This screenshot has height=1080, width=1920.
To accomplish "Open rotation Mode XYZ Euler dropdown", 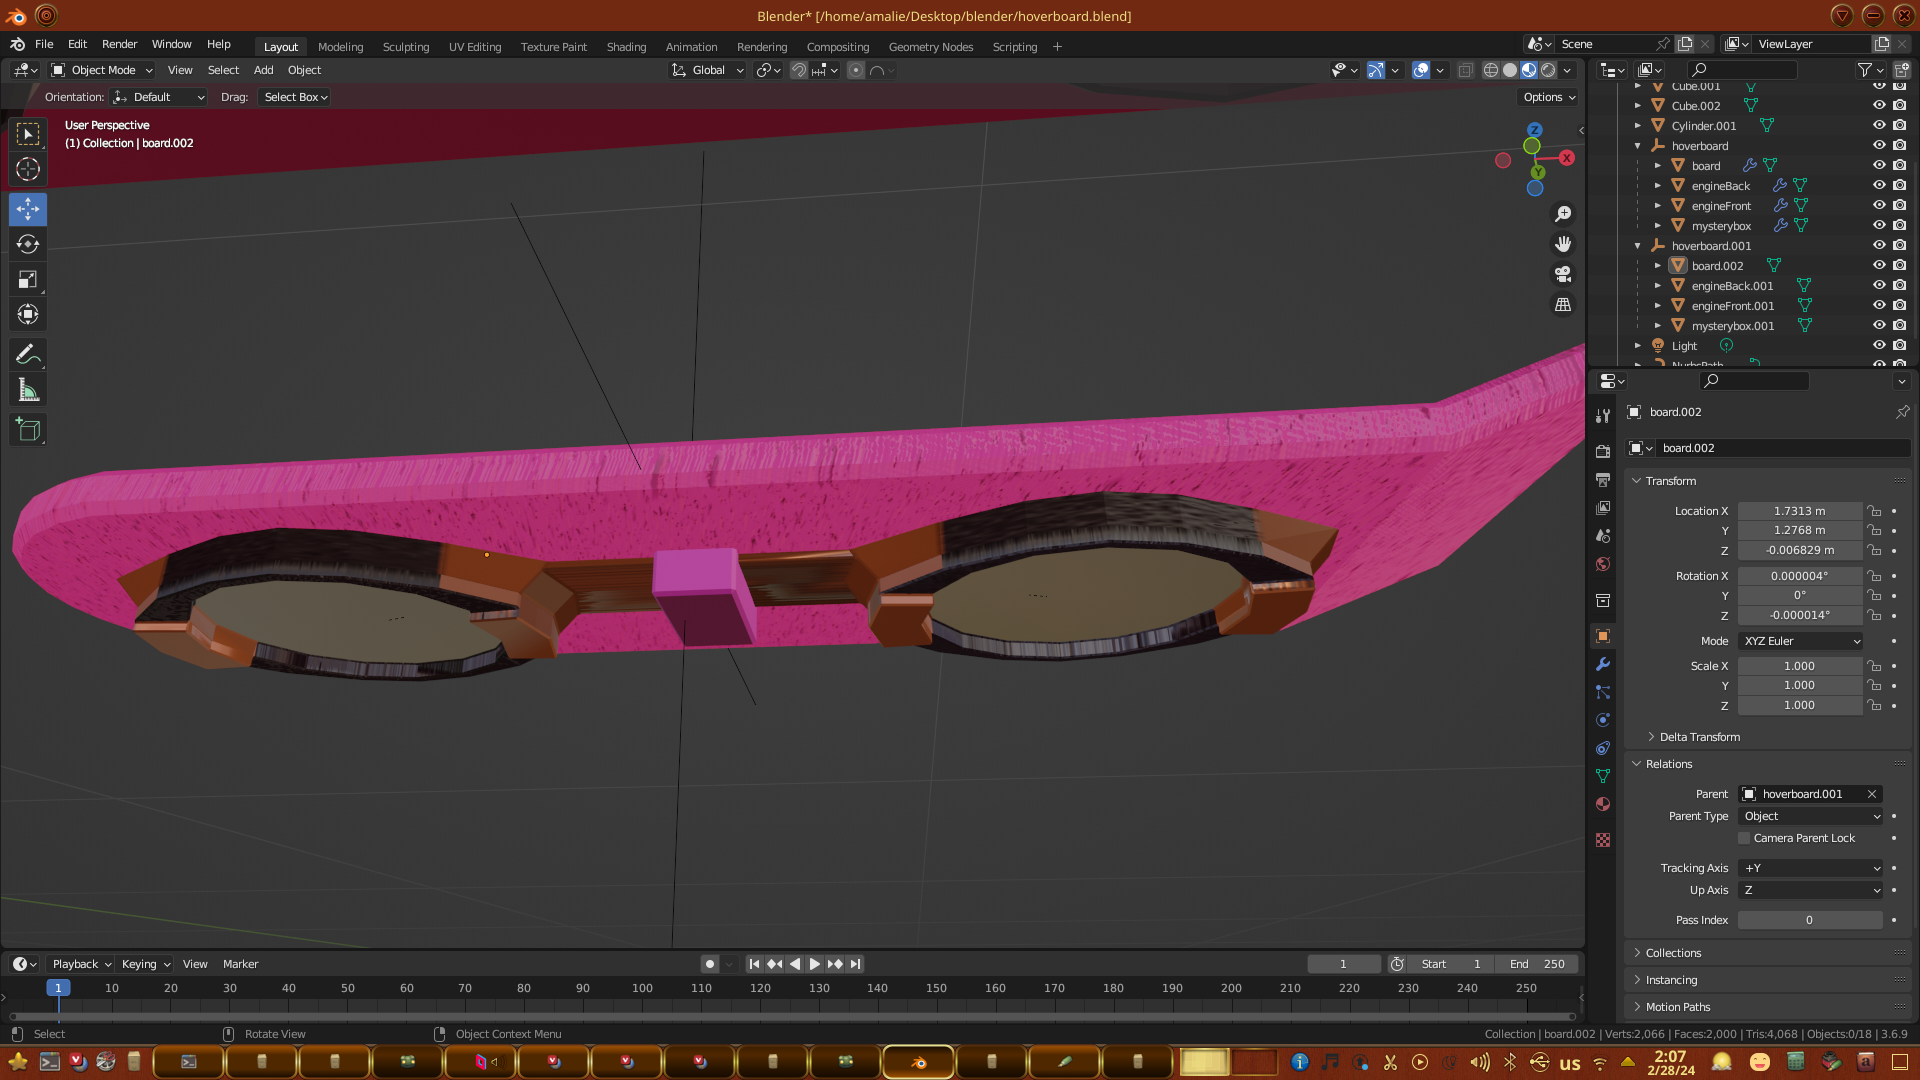I will pos(1800,641).
